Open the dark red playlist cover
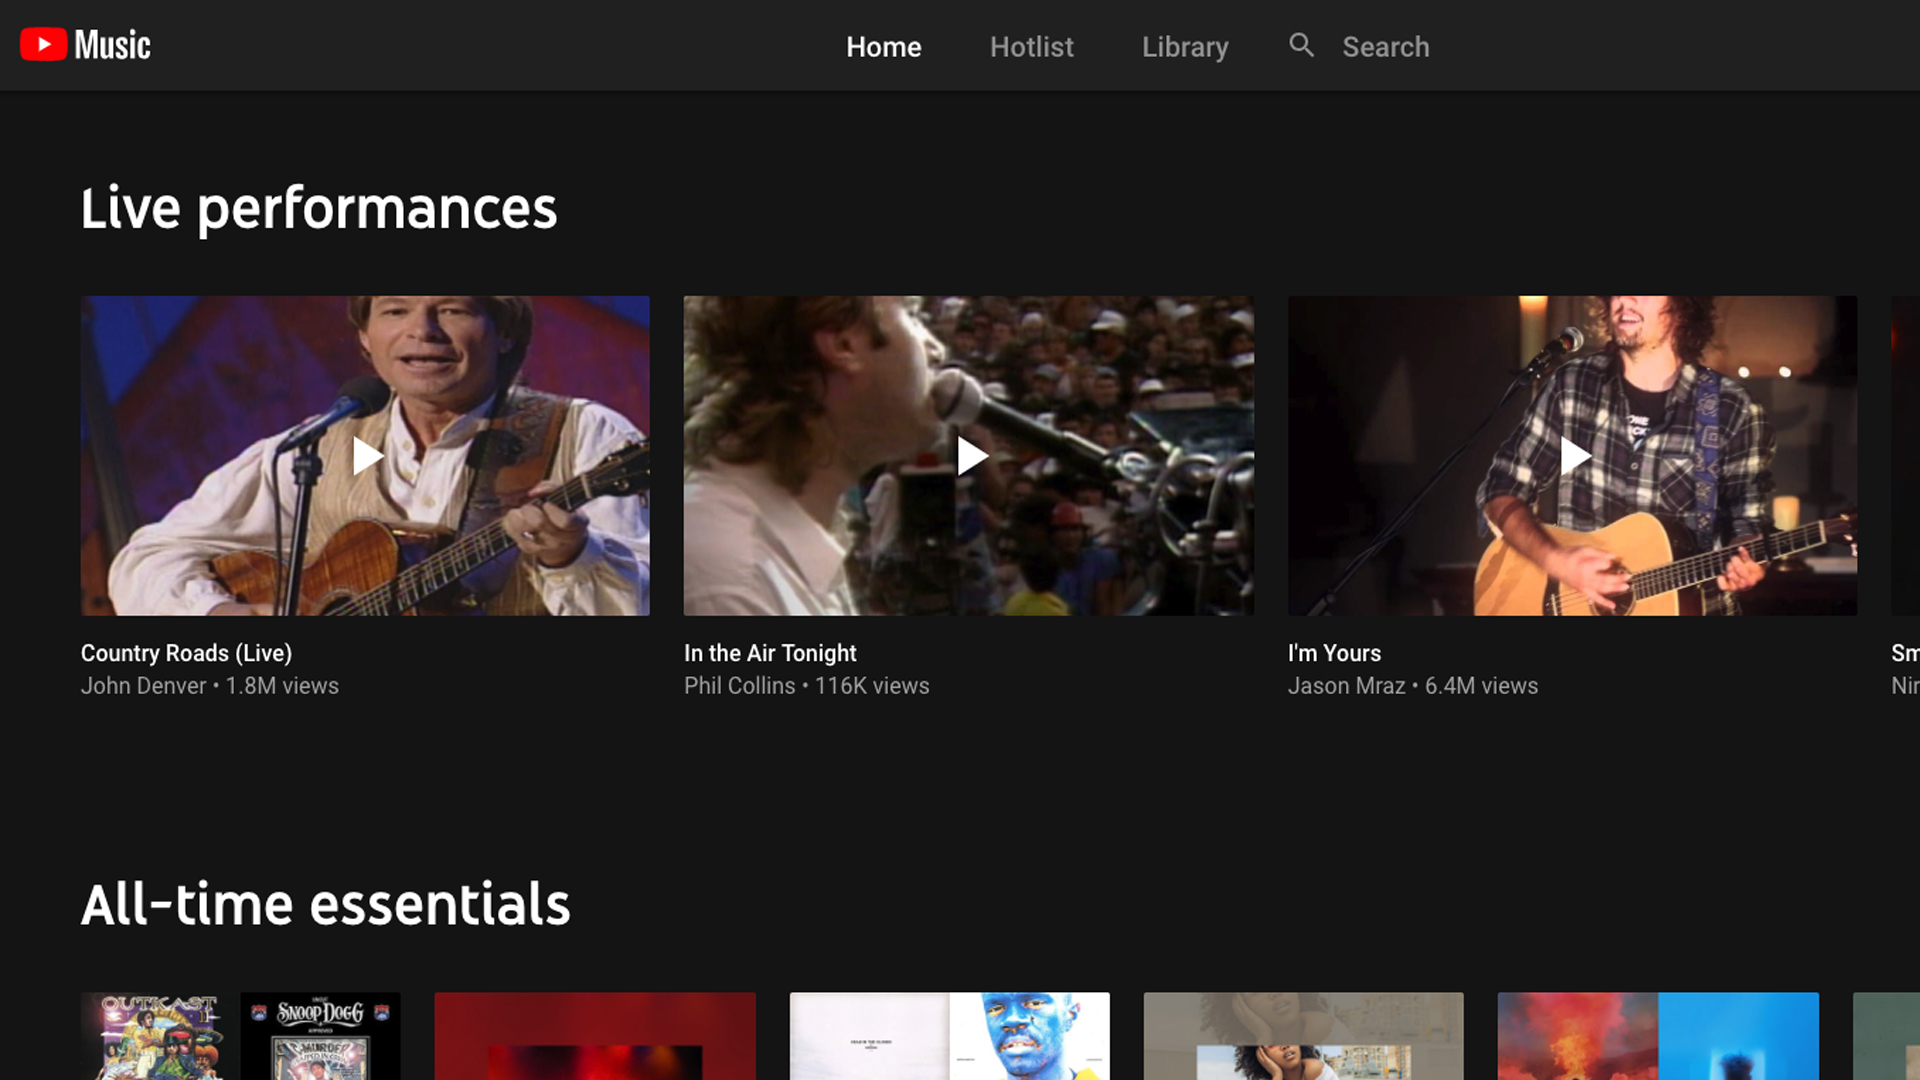The height and width of the screenshot is (1080, 1920). (595, 1035)
